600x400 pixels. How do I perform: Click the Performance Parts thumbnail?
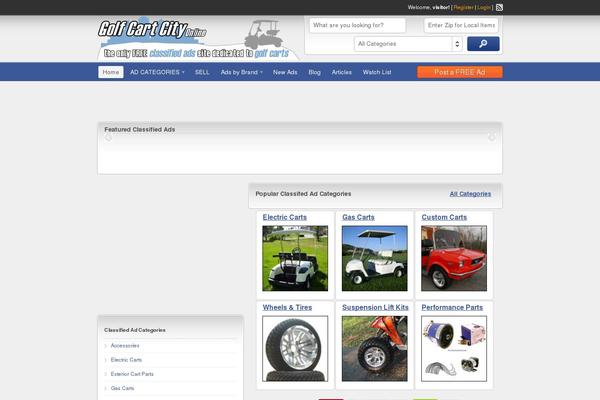click(454, 349)
